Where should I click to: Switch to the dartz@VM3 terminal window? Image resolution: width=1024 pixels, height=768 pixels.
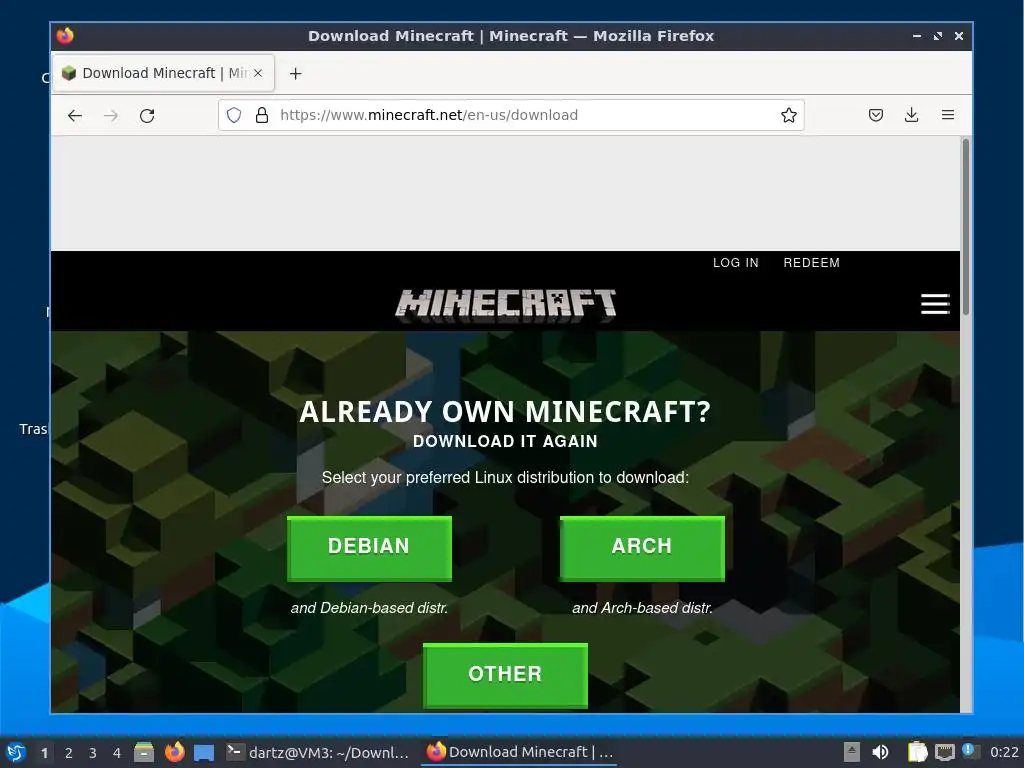(319, 752)
